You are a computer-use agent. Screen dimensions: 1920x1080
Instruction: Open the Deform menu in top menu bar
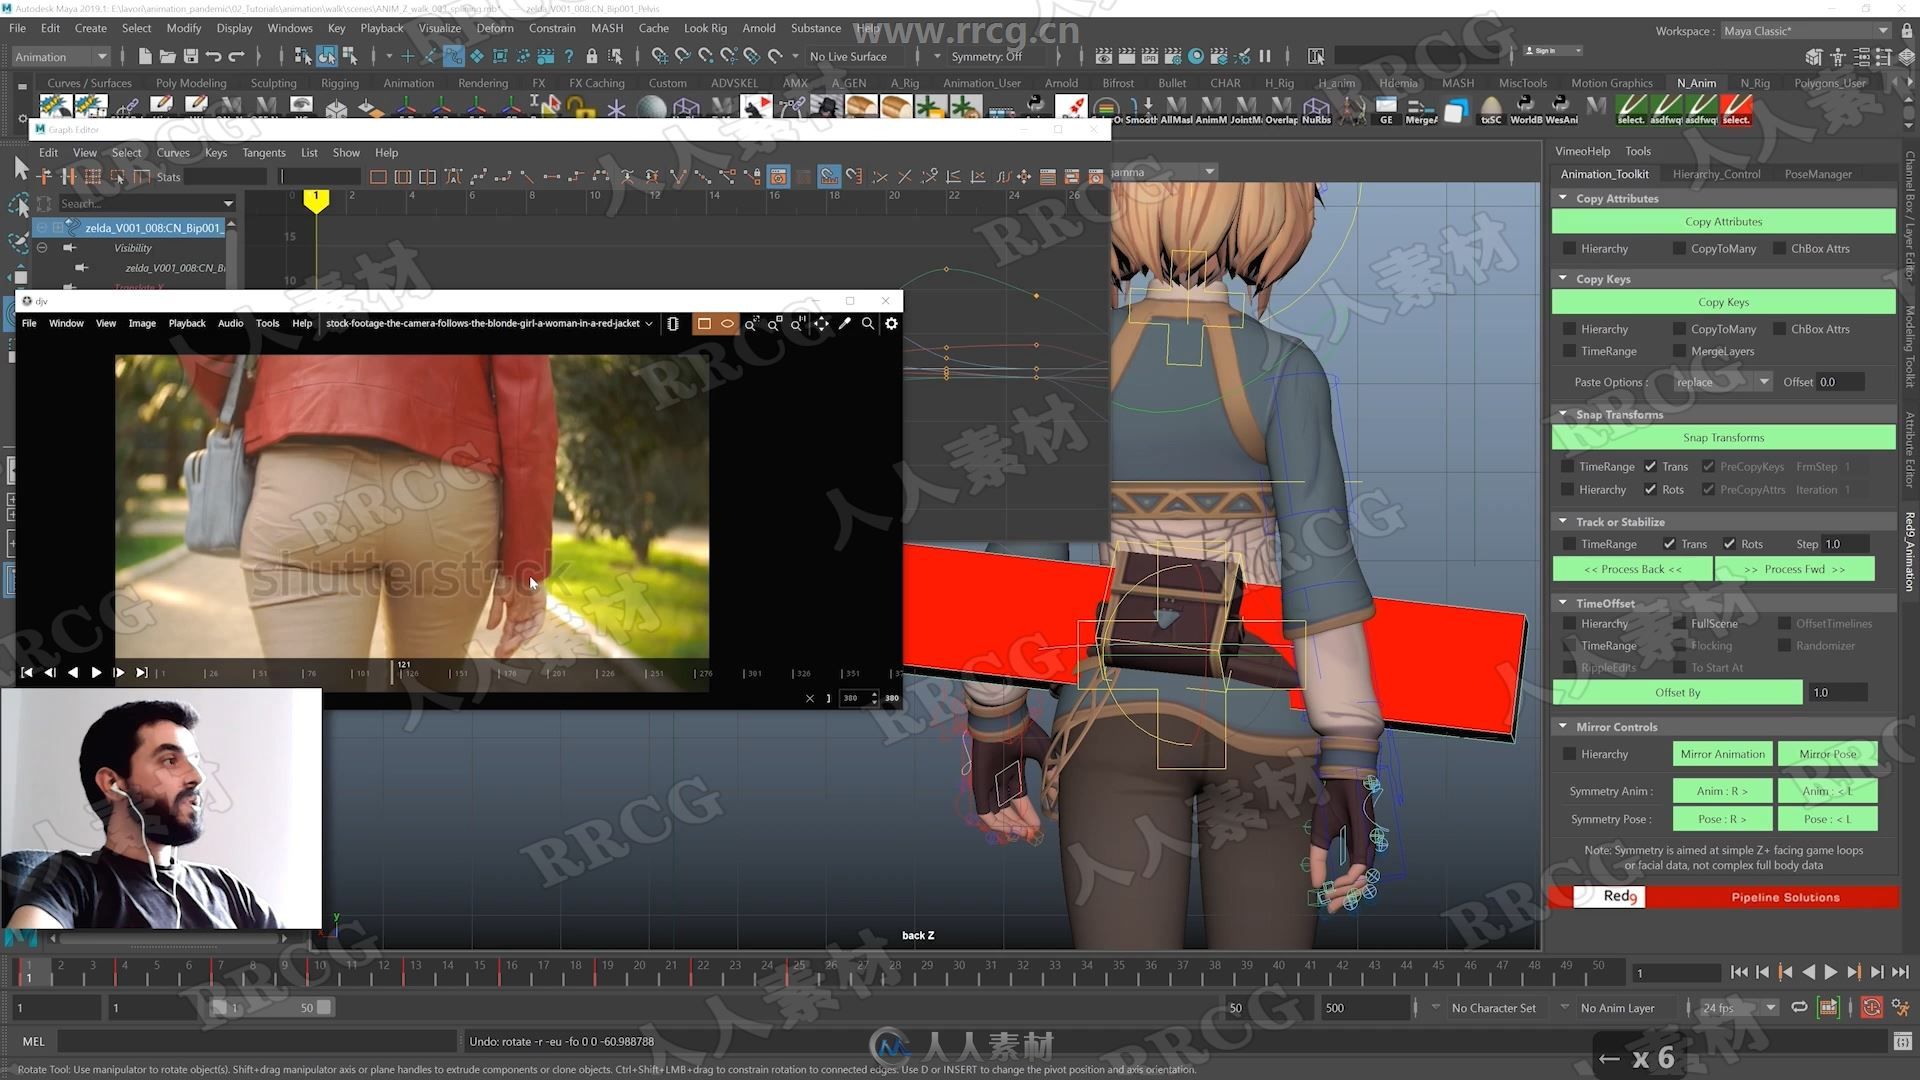pos(492,29)
